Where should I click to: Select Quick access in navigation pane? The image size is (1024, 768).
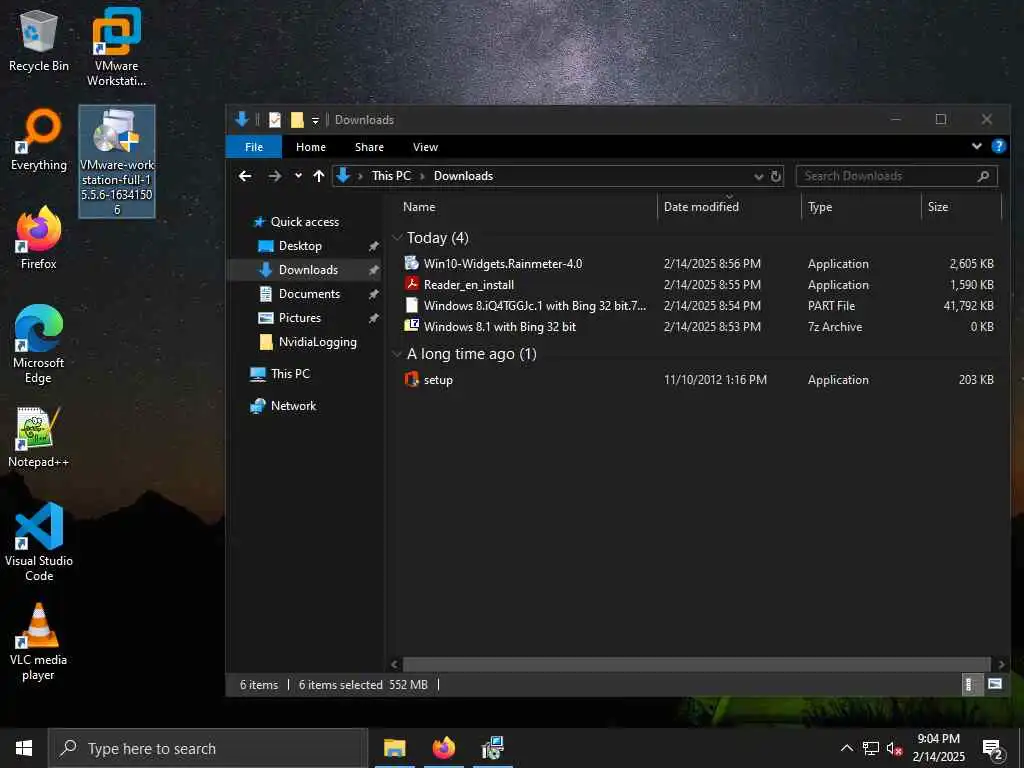click(304, 222)
